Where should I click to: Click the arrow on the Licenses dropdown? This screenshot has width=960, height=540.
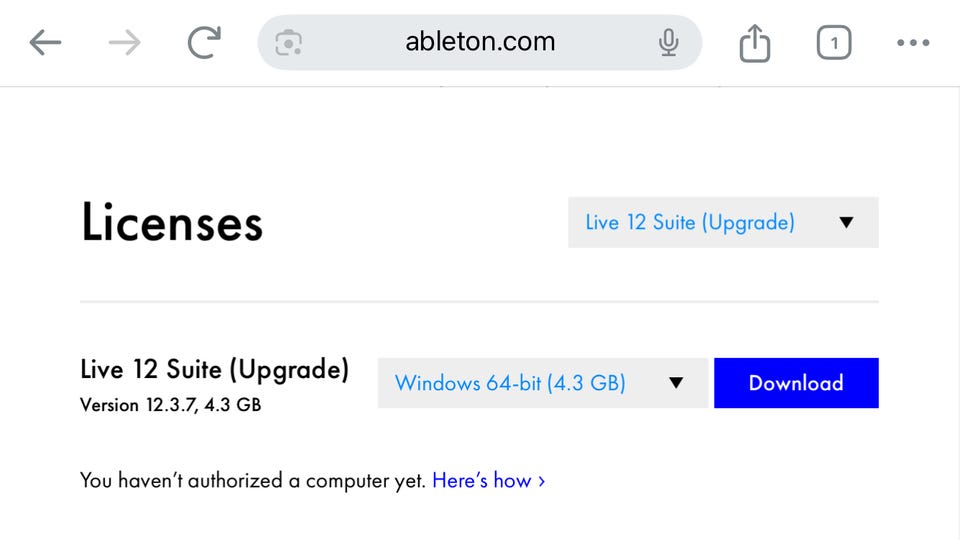[846, 222]
